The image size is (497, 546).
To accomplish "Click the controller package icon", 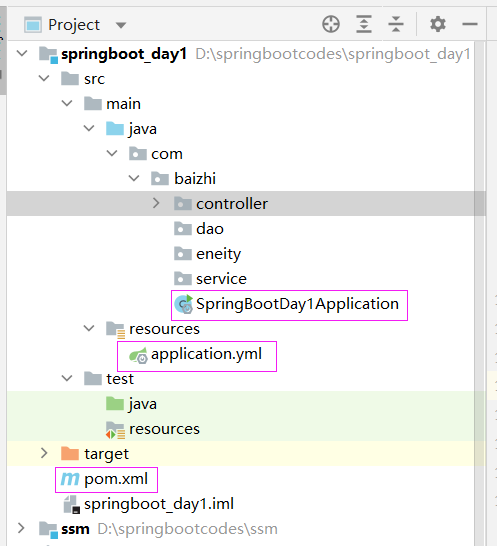I will click(183, 204).
